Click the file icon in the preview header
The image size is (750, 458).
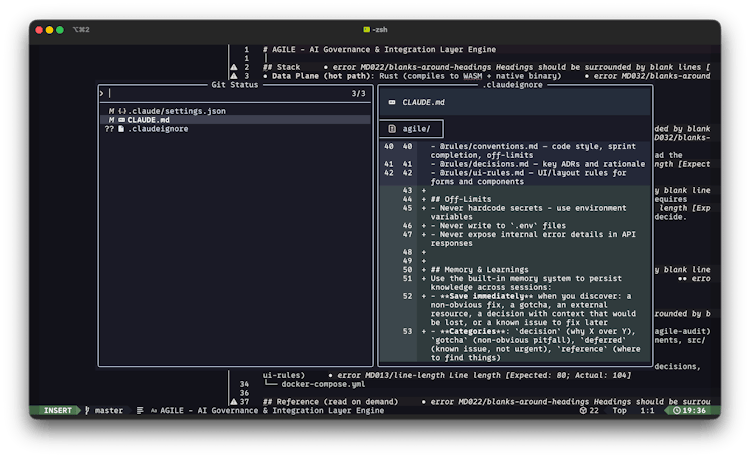point(390,102)
